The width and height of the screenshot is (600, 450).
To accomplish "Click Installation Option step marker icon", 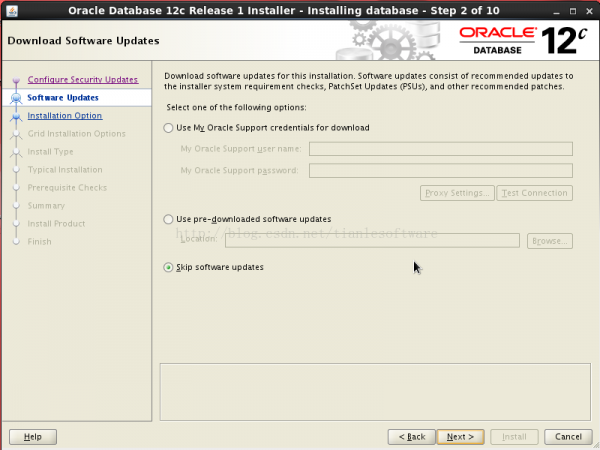I will click(x=16, y=116).
